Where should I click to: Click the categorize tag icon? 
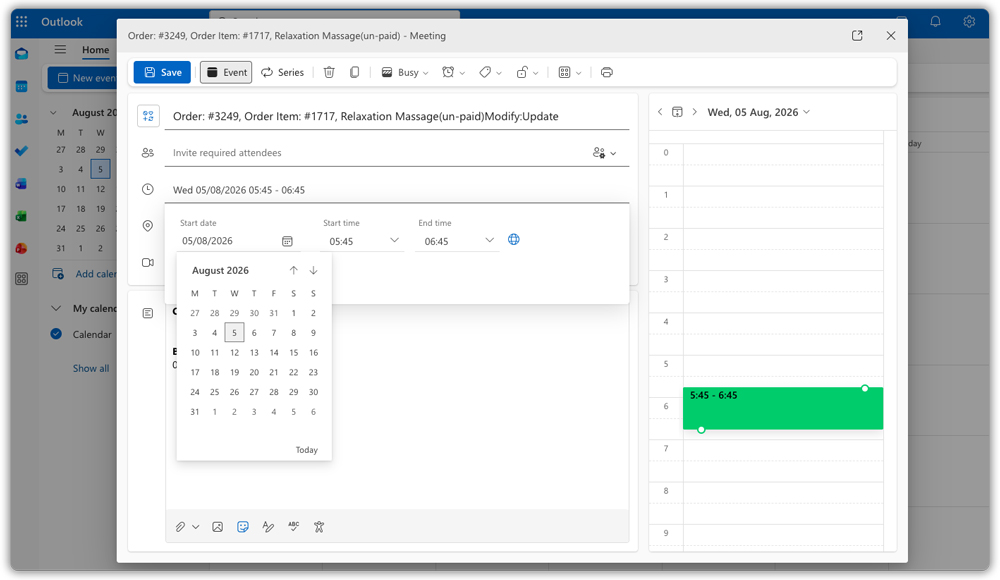485,72
